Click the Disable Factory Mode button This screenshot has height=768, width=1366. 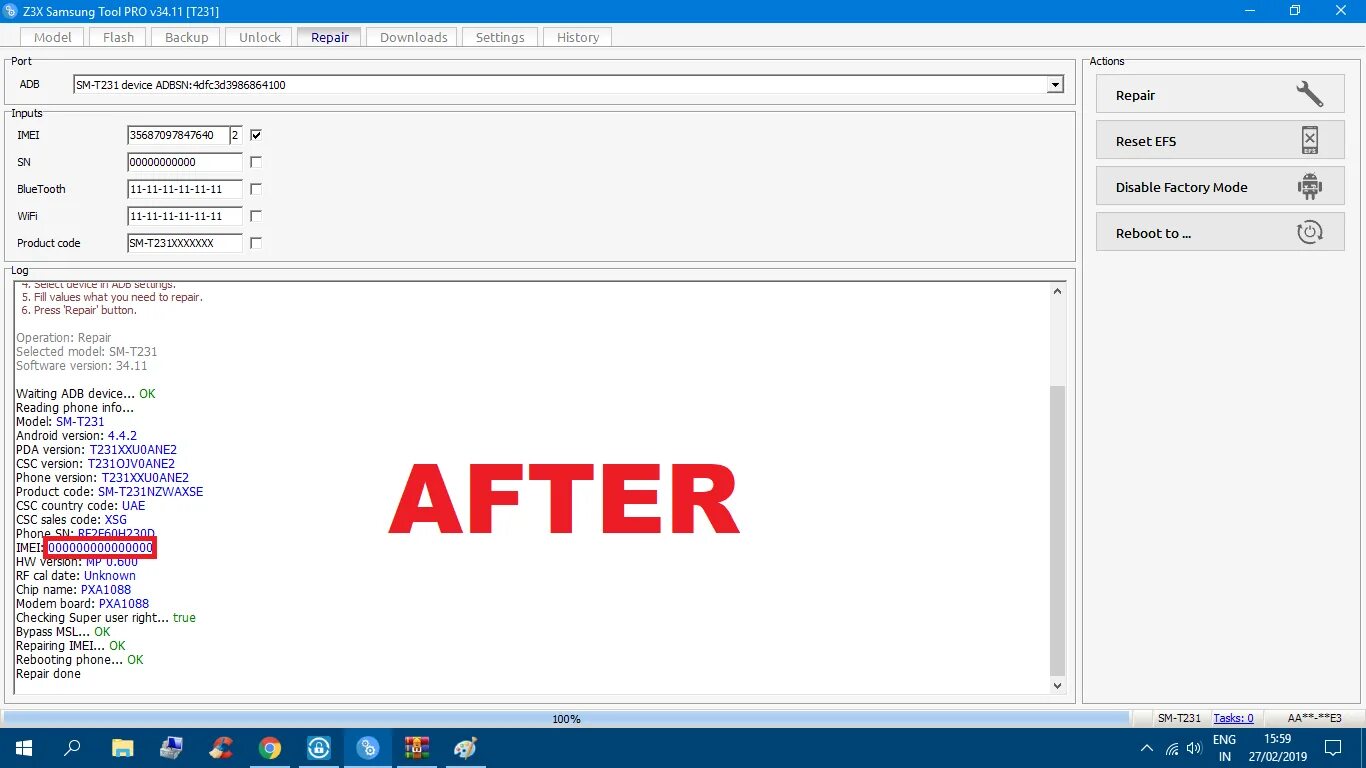click(1220, 187)
